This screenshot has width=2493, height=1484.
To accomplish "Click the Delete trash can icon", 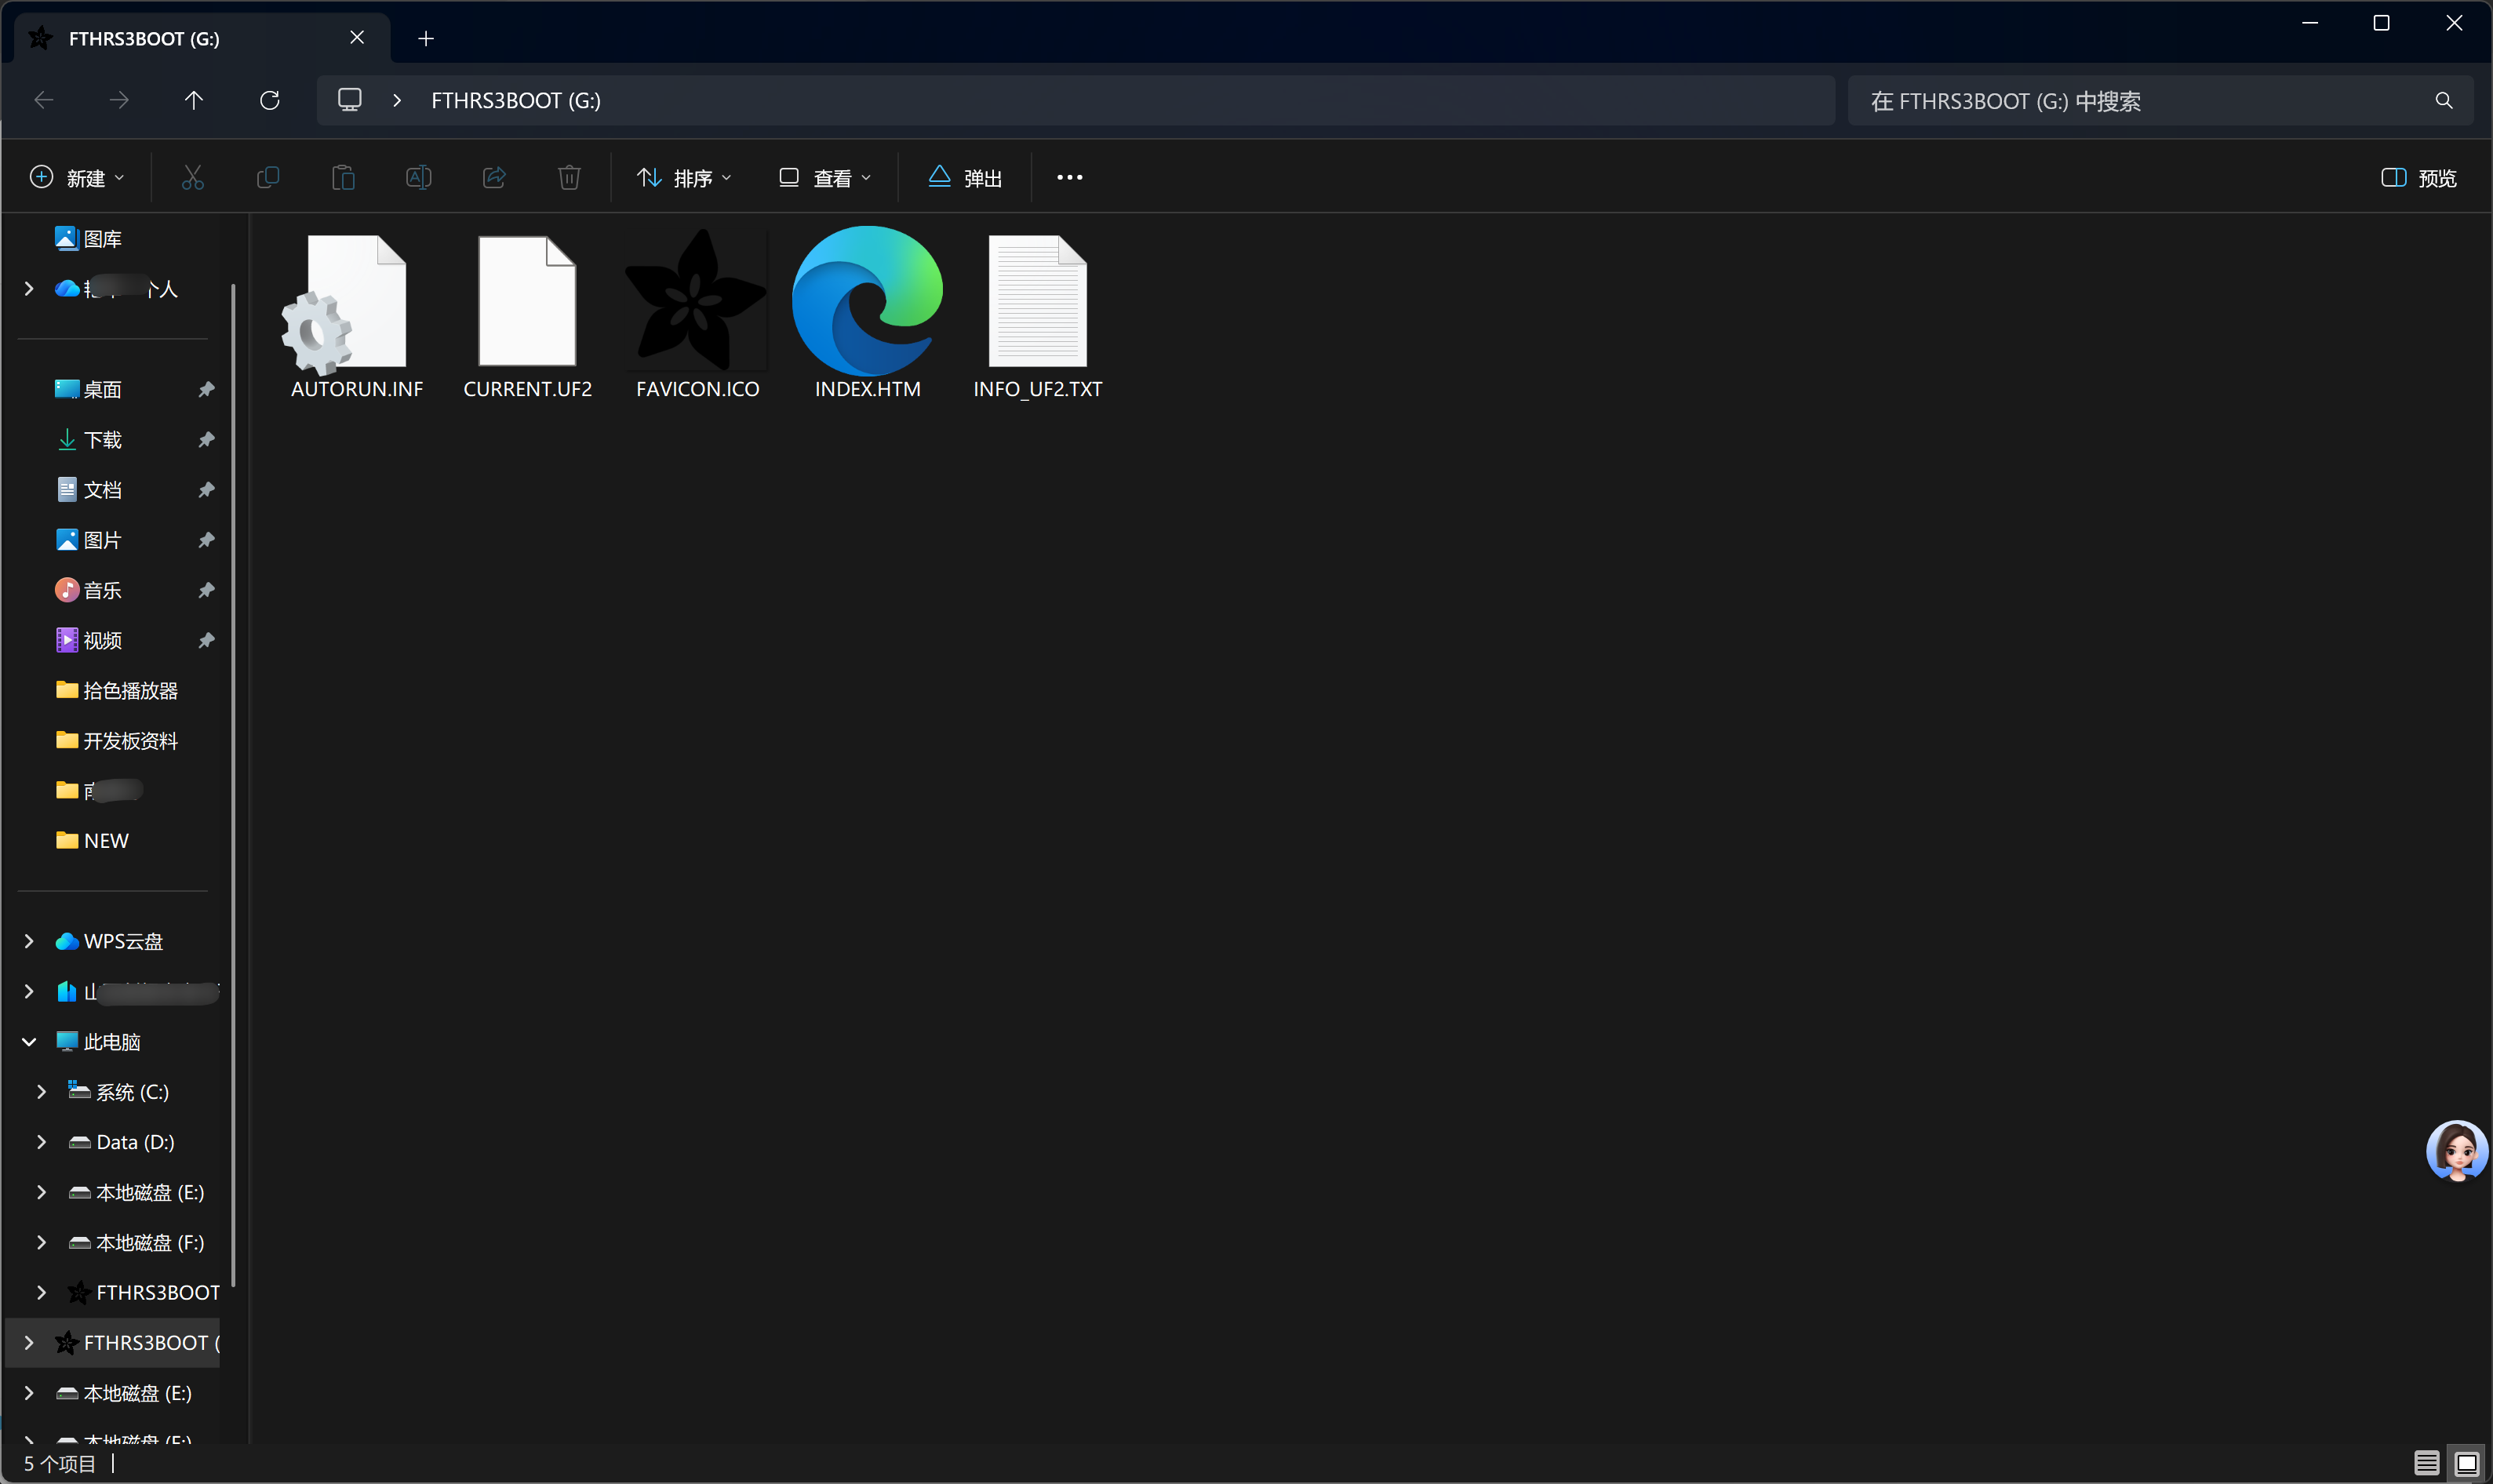I will (569, 178).
